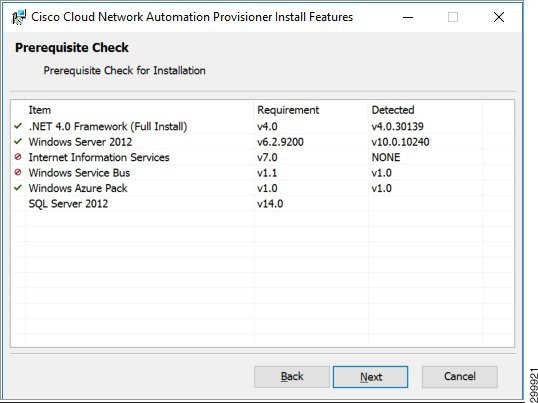Image resolution: width=538 pixels, height=403 pixels.
Task: Click the green check beside Windows Server 2012
Action: [x=18, y=141]
